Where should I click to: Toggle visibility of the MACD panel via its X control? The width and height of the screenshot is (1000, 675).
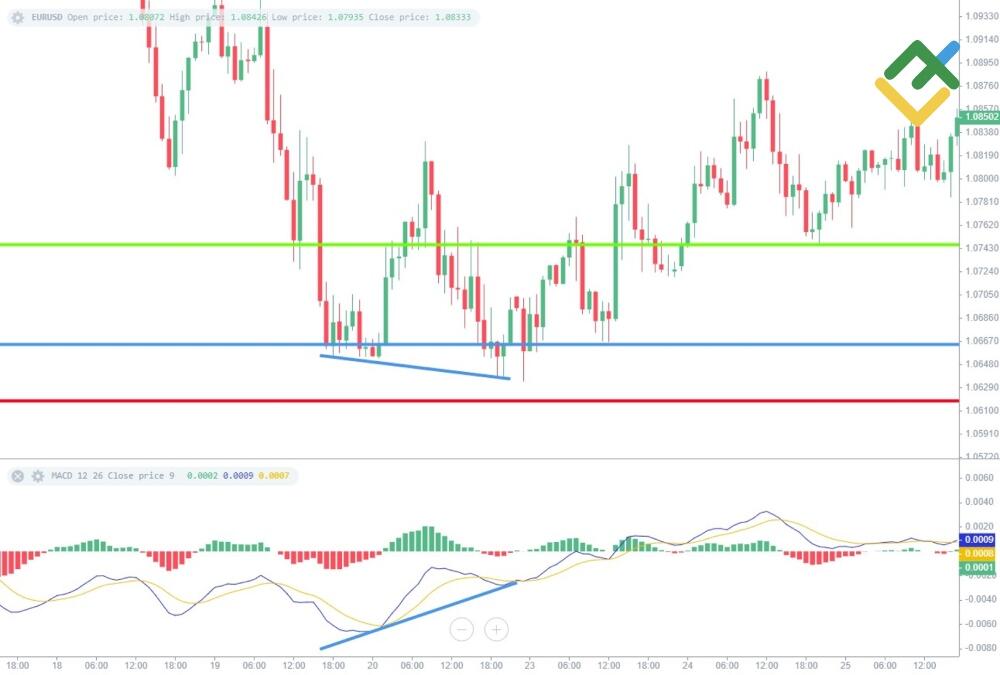coord(17,476)
